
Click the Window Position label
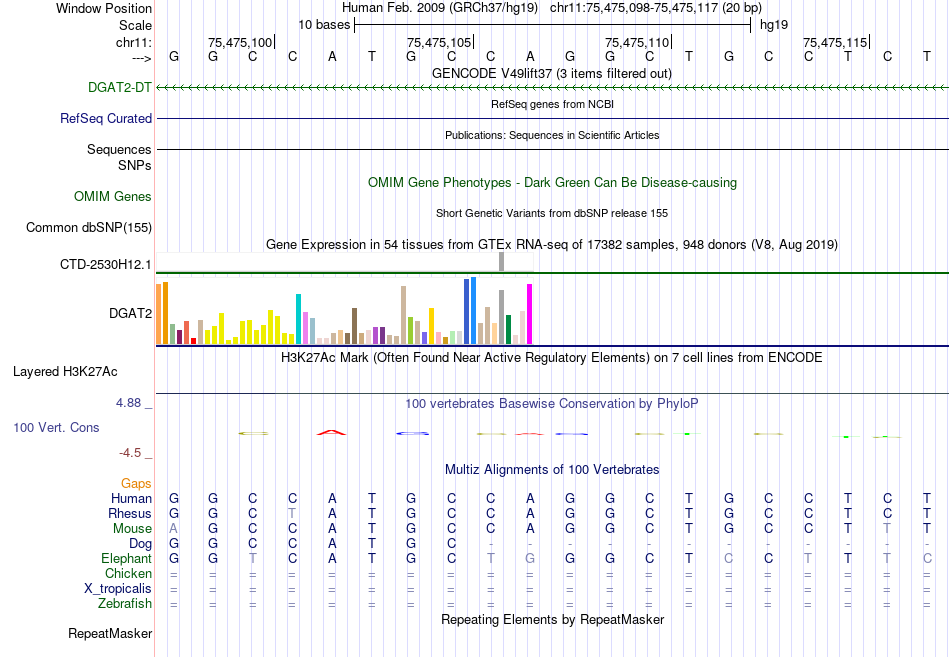click(104, 8)
